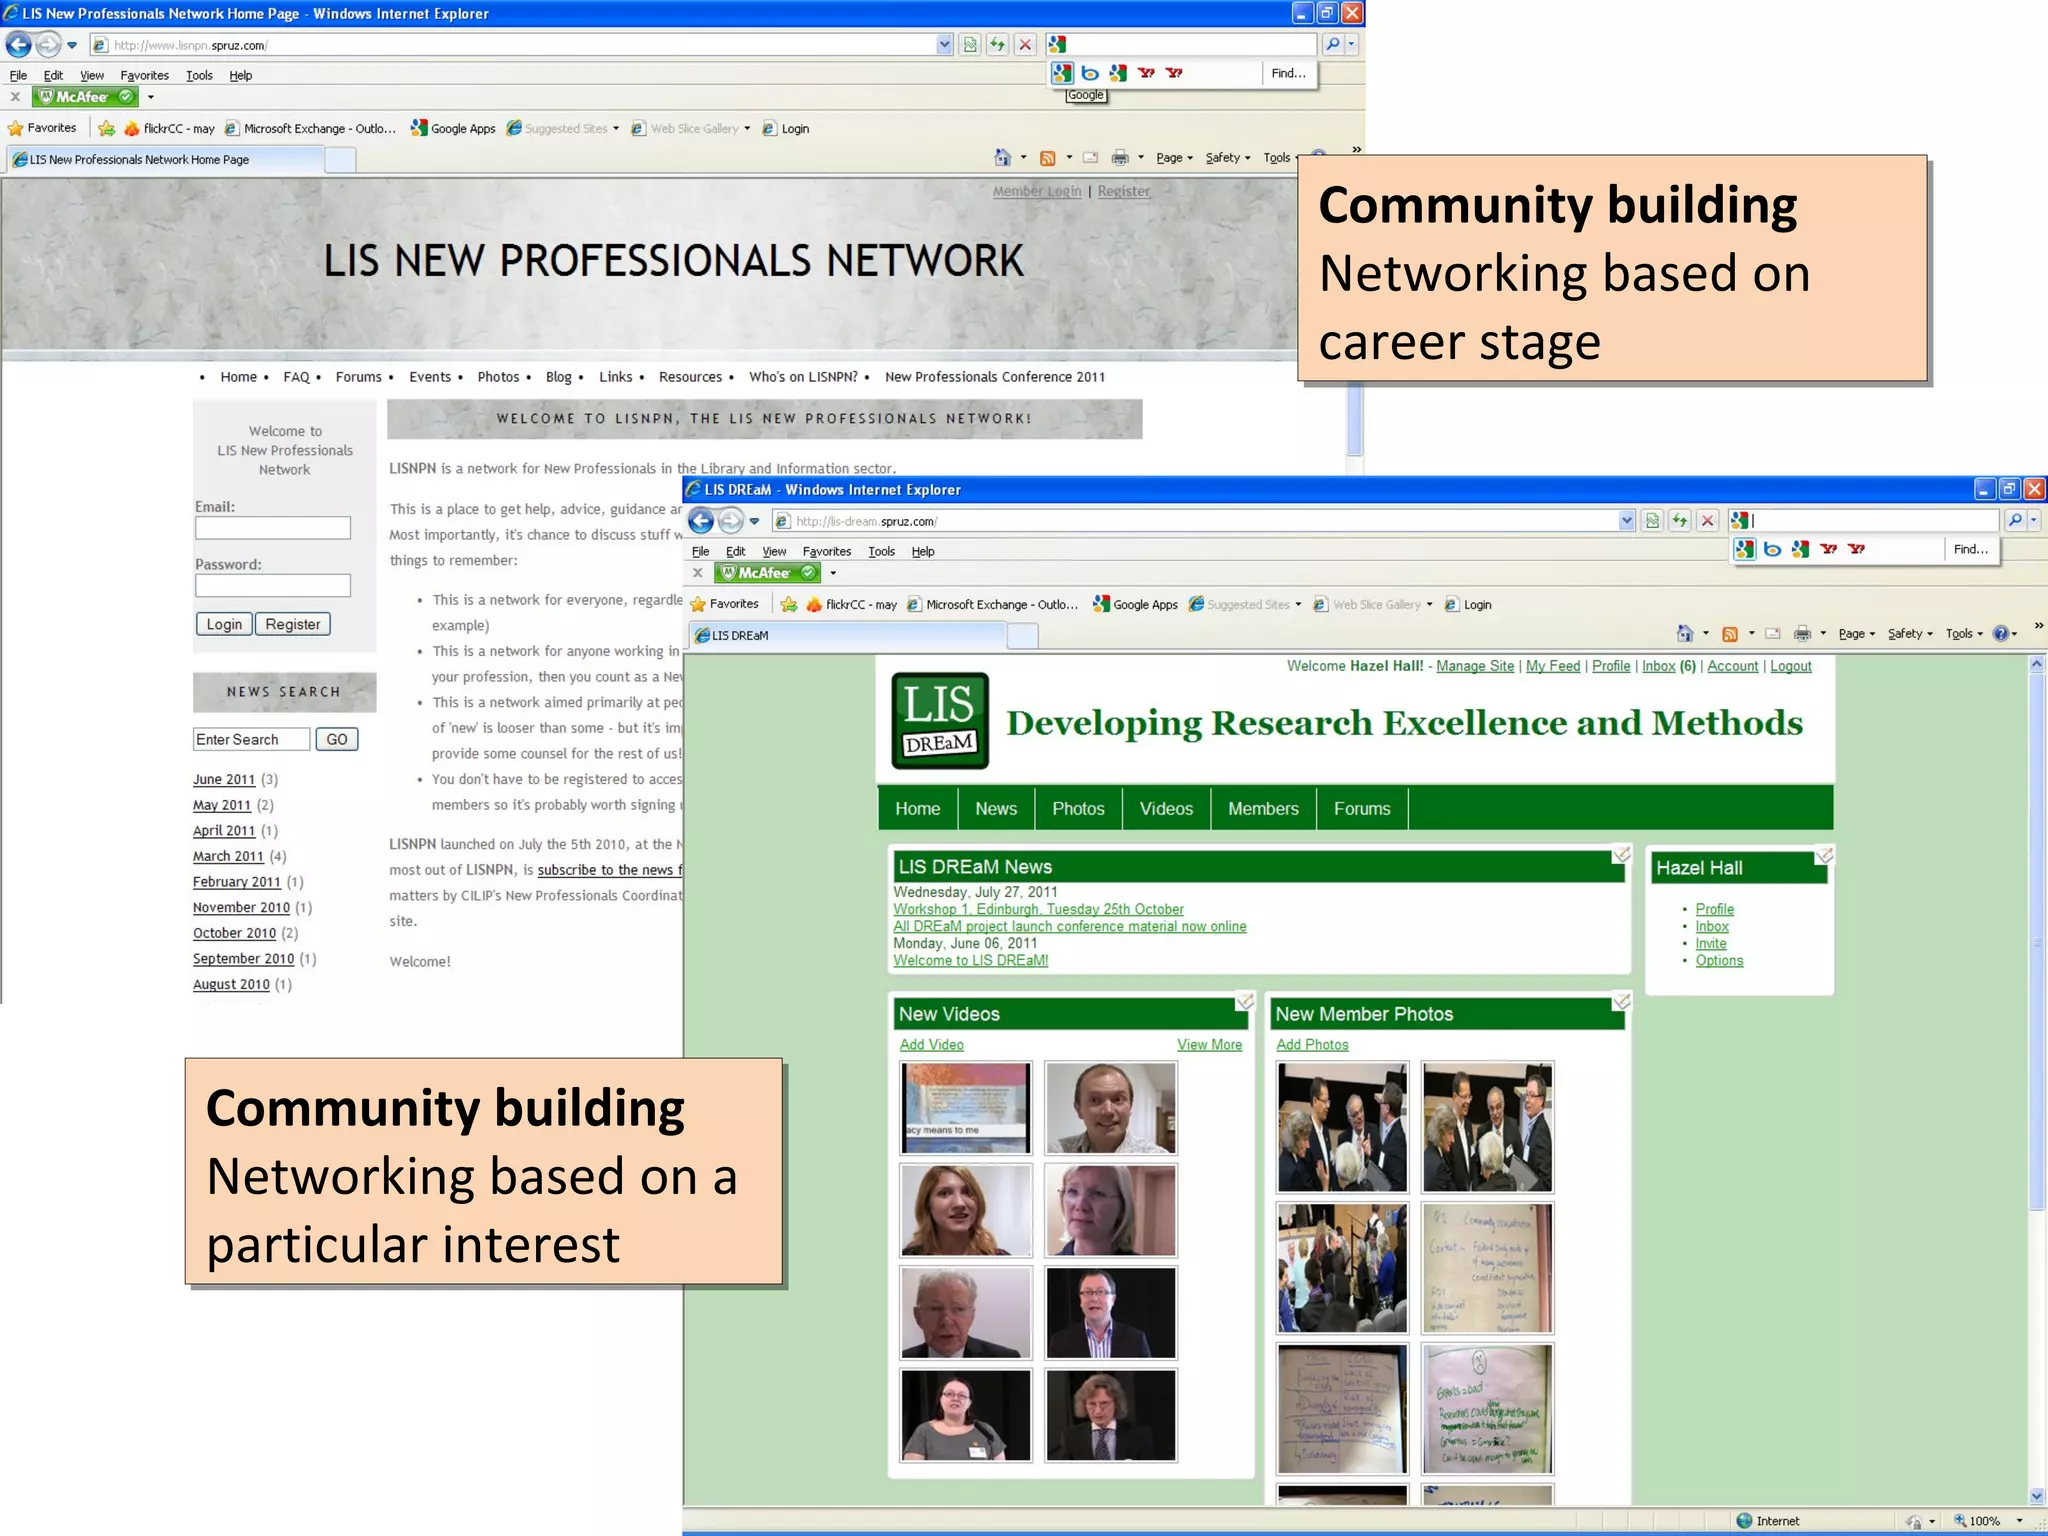Open June 2011 news archive link

coord(224,779)
